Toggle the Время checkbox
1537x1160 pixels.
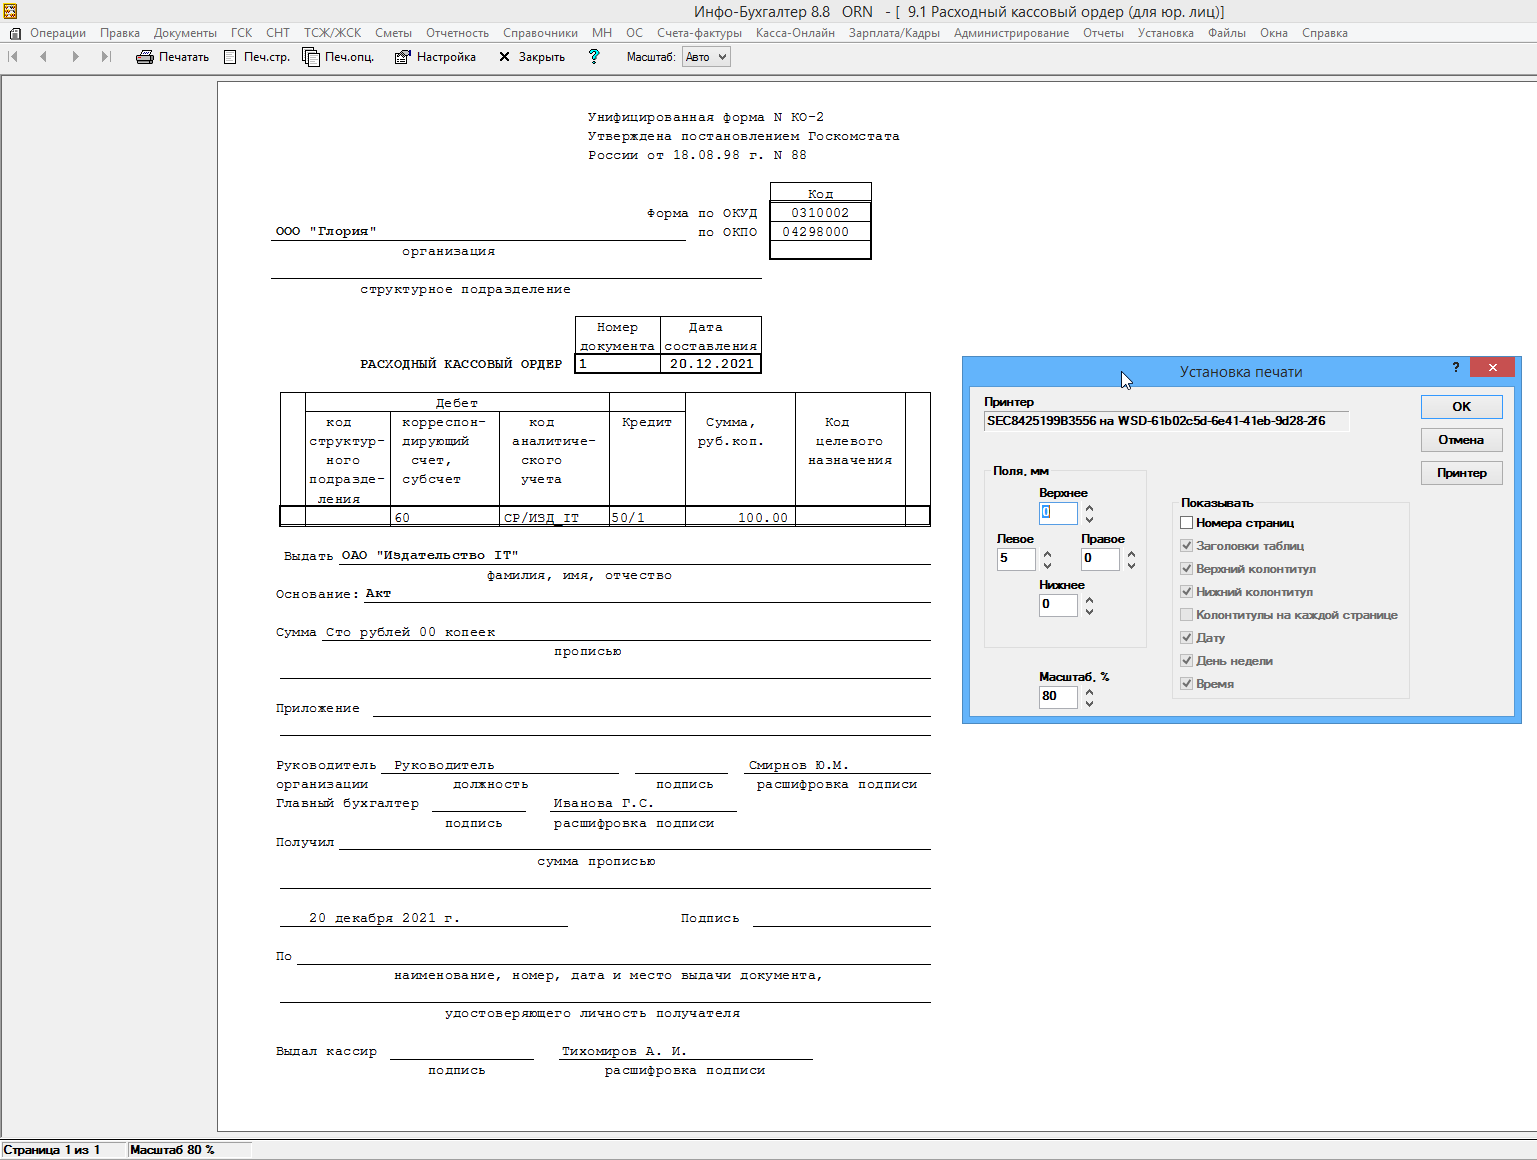[1186, 684]
